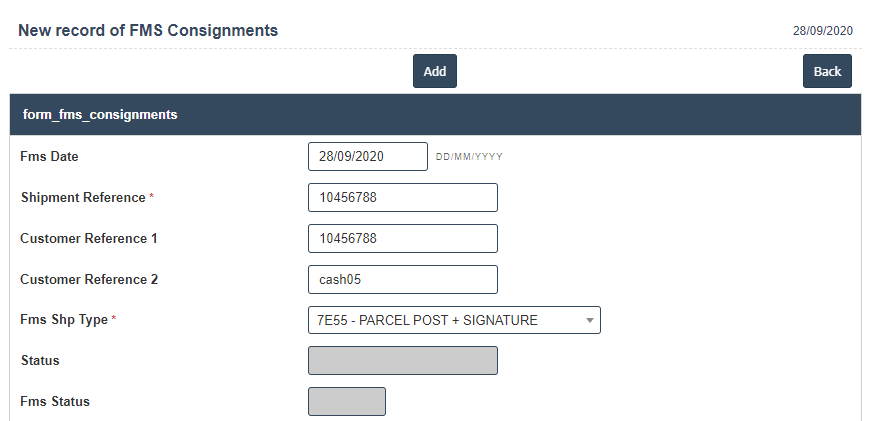Click the DD/MM/YYYY format hint
876x421 pixels.
tap(469, 157)
